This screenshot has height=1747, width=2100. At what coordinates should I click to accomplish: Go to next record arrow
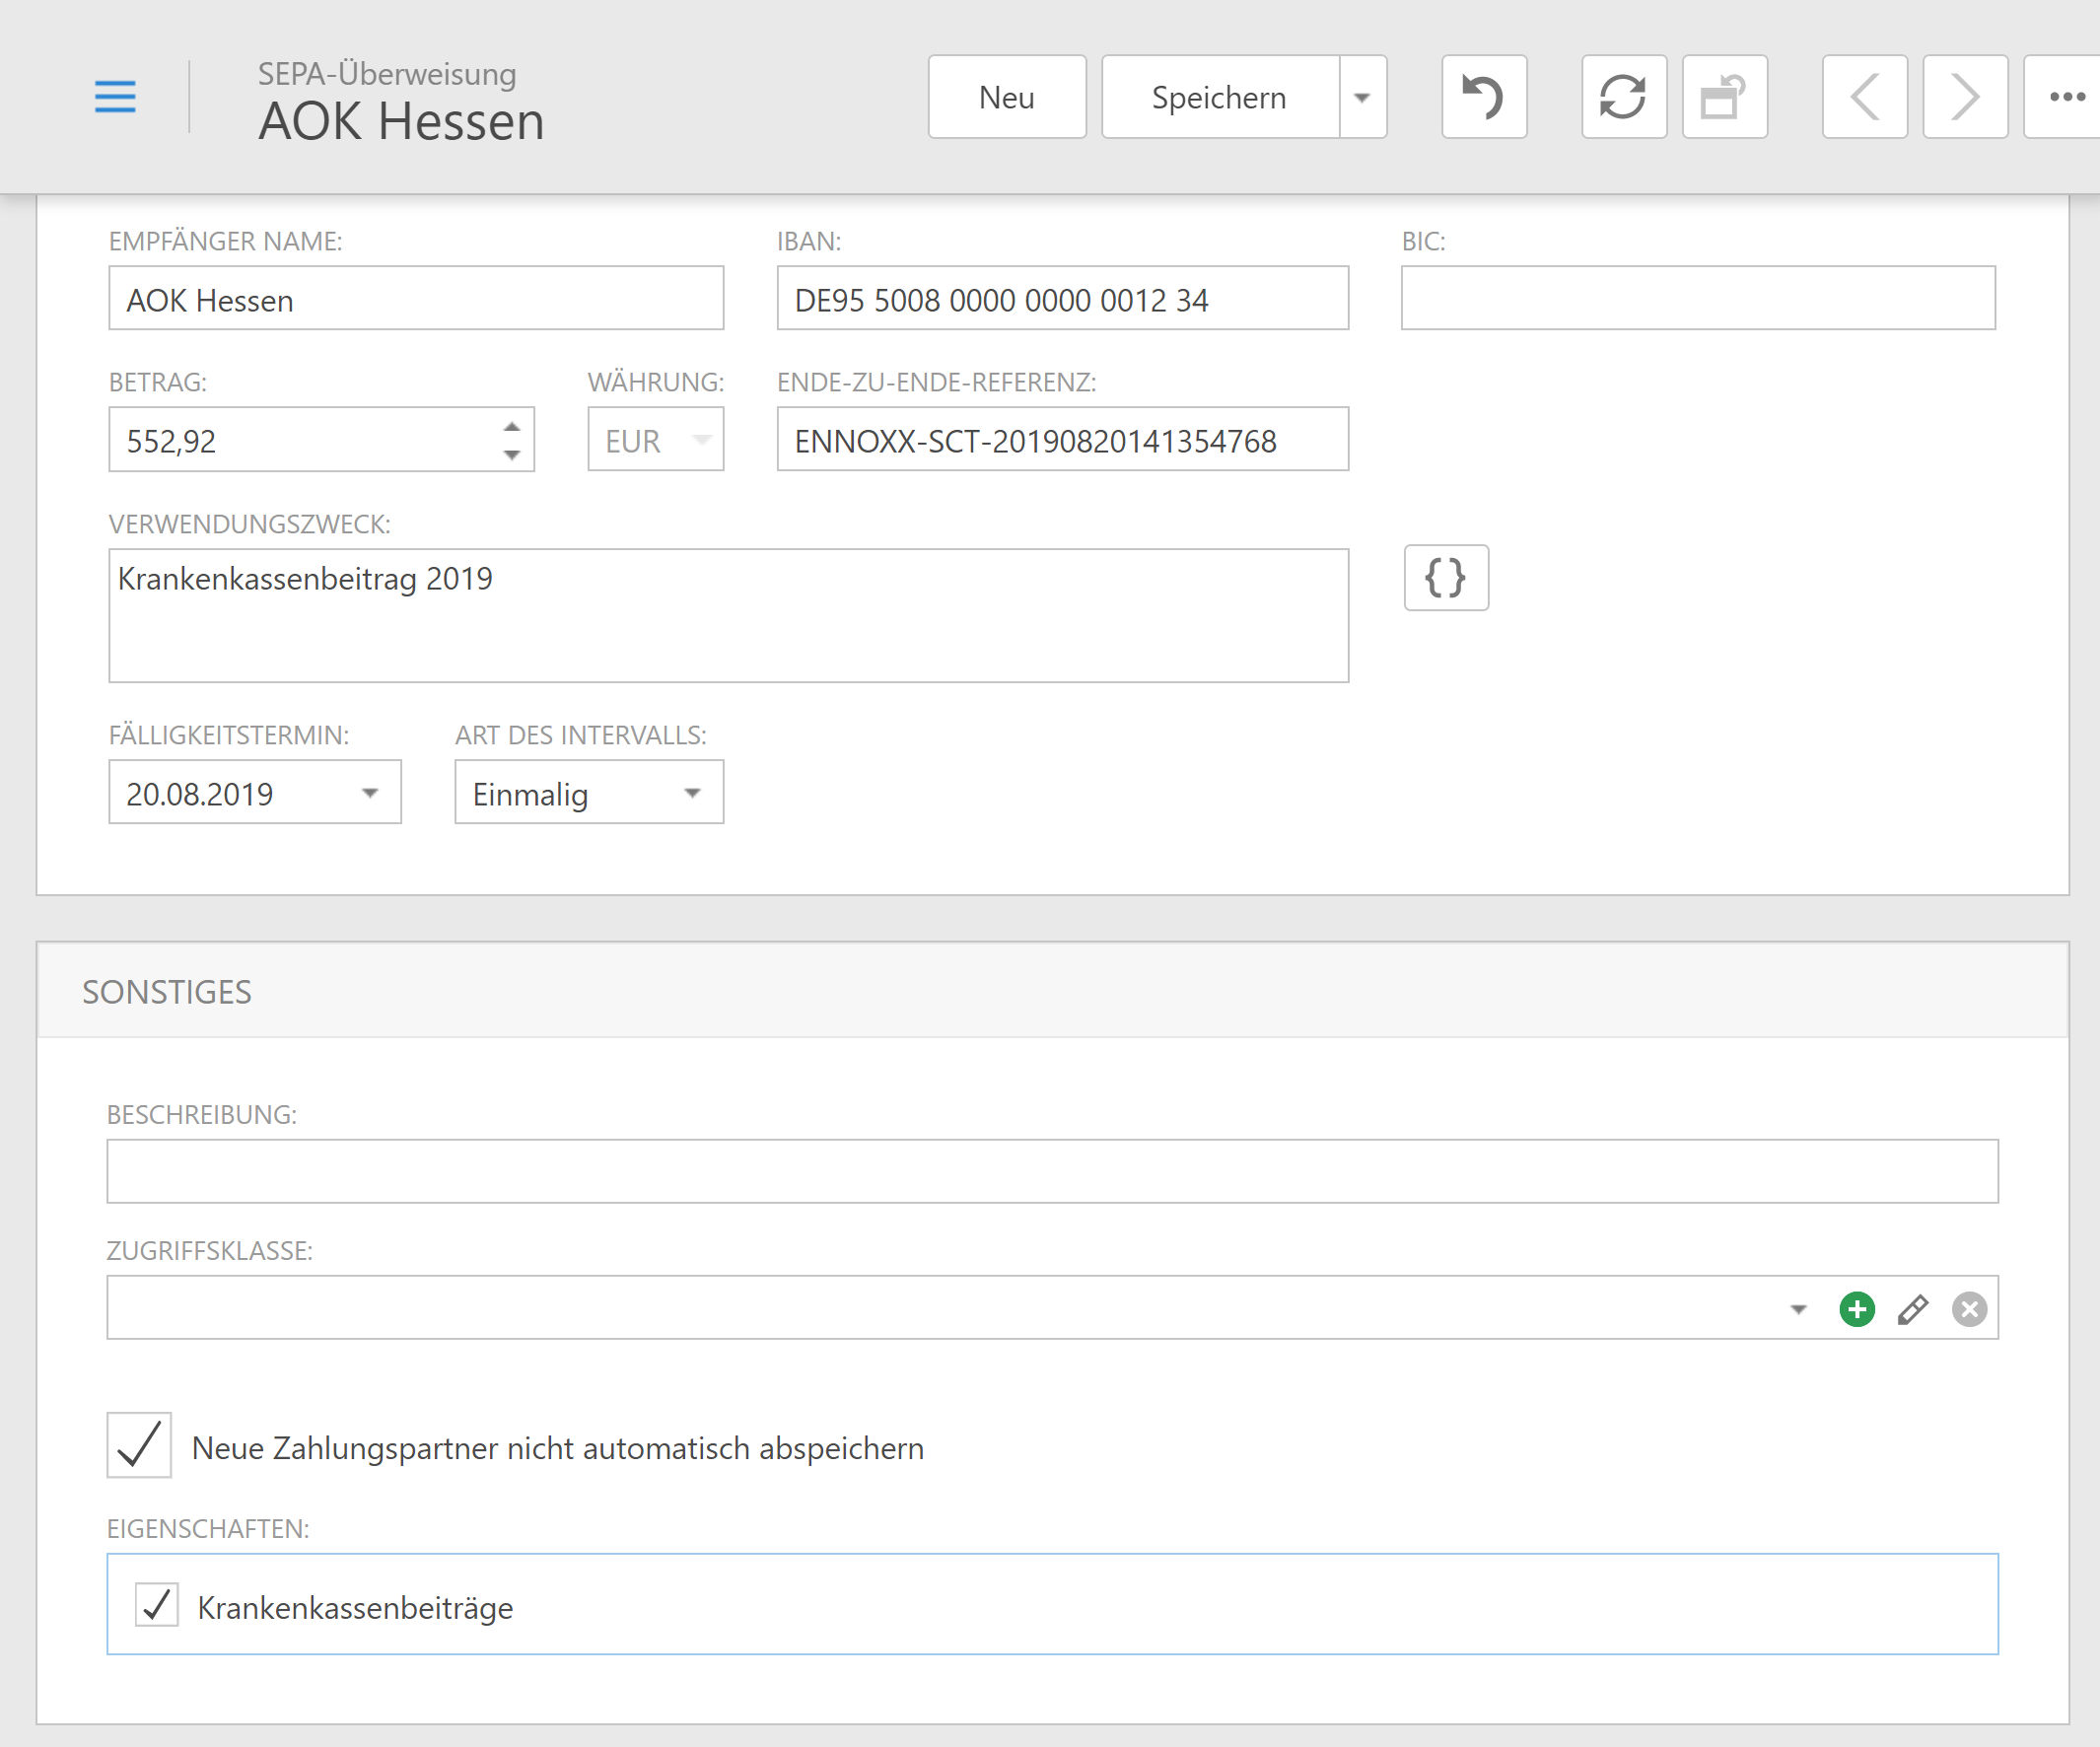(1964, 97)
